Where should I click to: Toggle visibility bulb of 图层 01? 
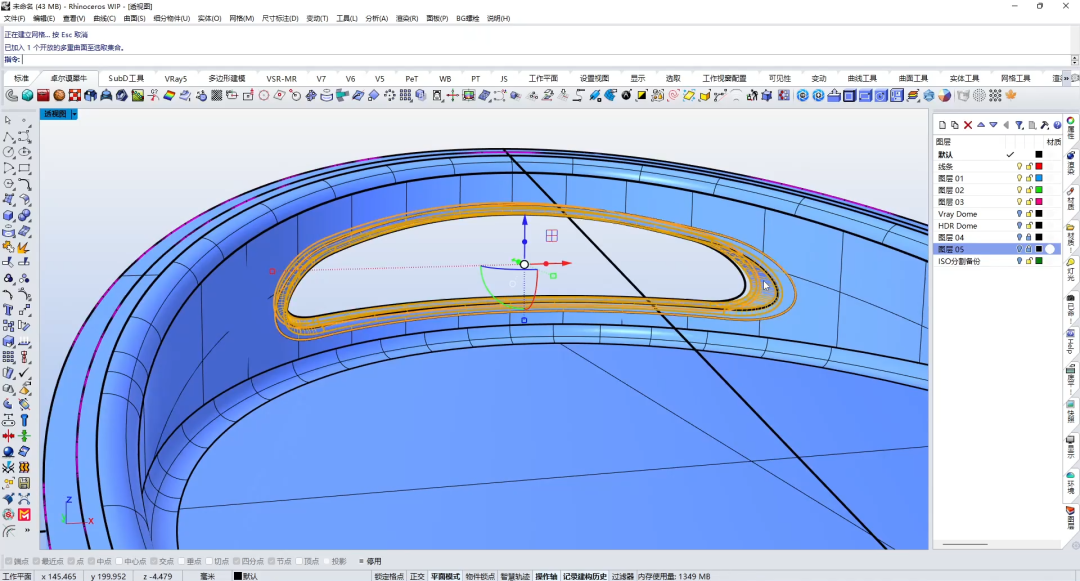coord(1019,178)
